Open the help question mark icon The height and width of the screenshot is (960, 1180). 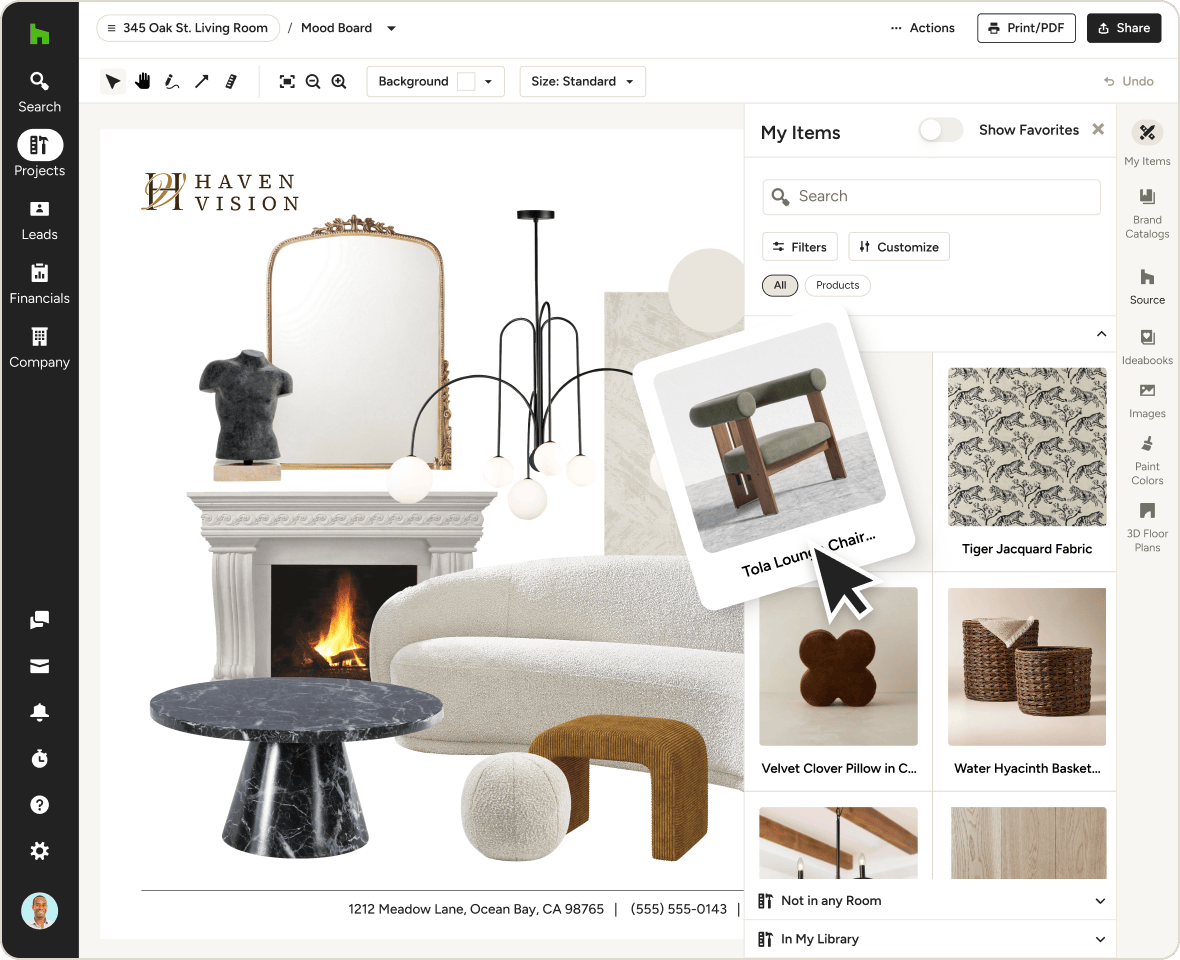pyautogui.click(x=39, y=805)
